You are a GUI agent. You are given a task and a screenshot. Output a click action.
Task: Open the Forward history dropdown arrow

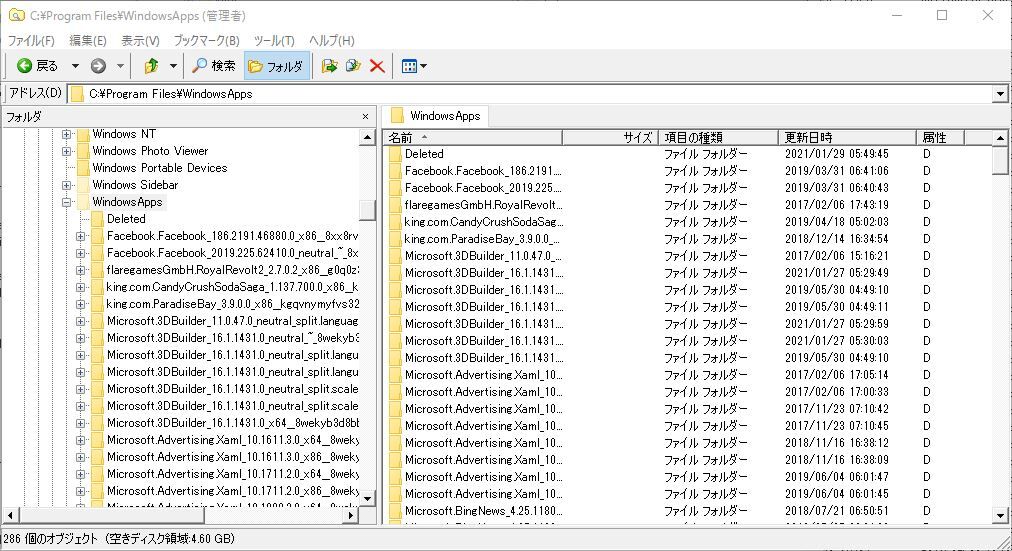pyautogui.click(x=120, y=66)
